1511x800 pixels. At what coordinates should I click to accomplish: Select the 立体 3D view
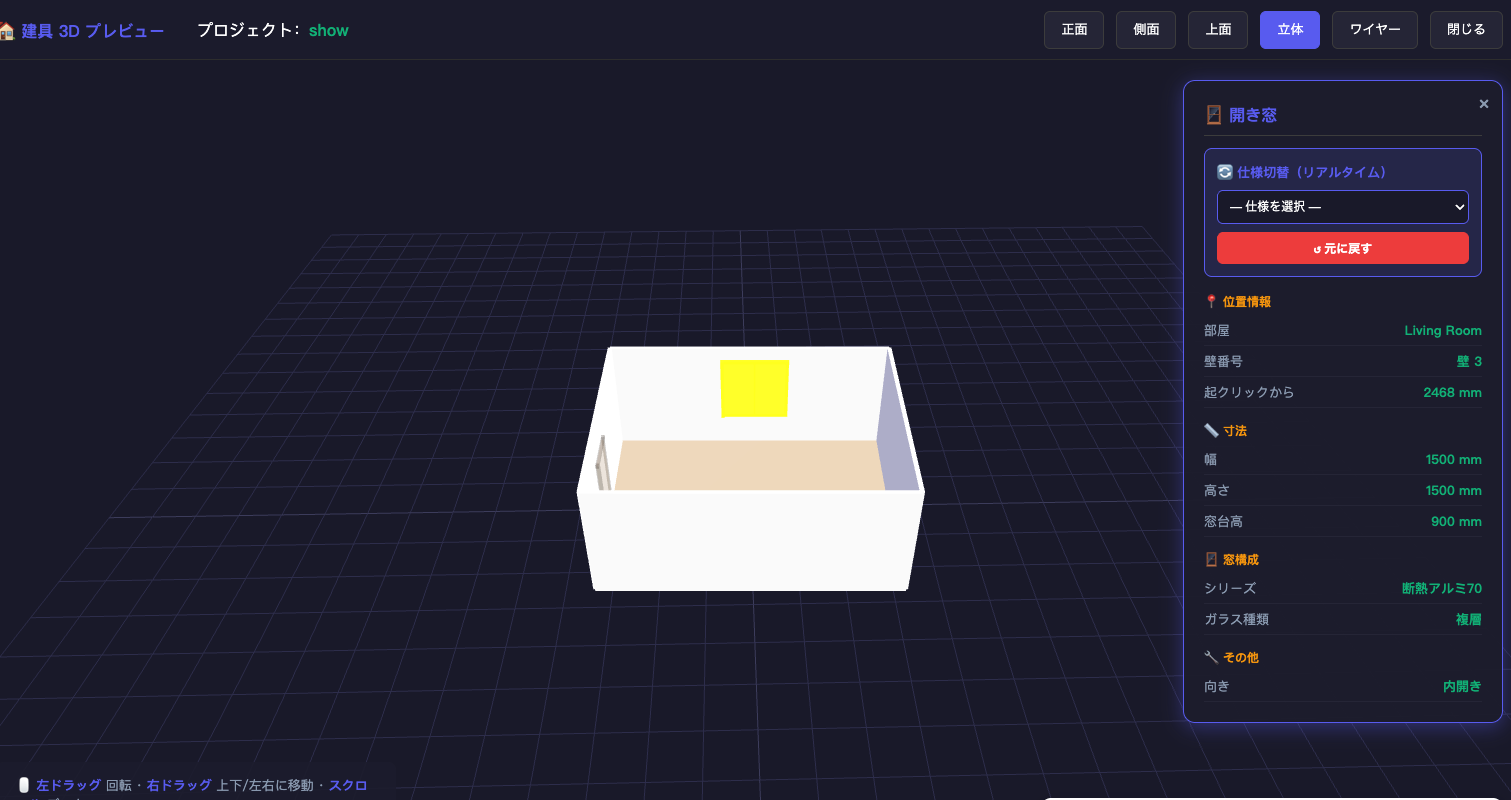1290,30
